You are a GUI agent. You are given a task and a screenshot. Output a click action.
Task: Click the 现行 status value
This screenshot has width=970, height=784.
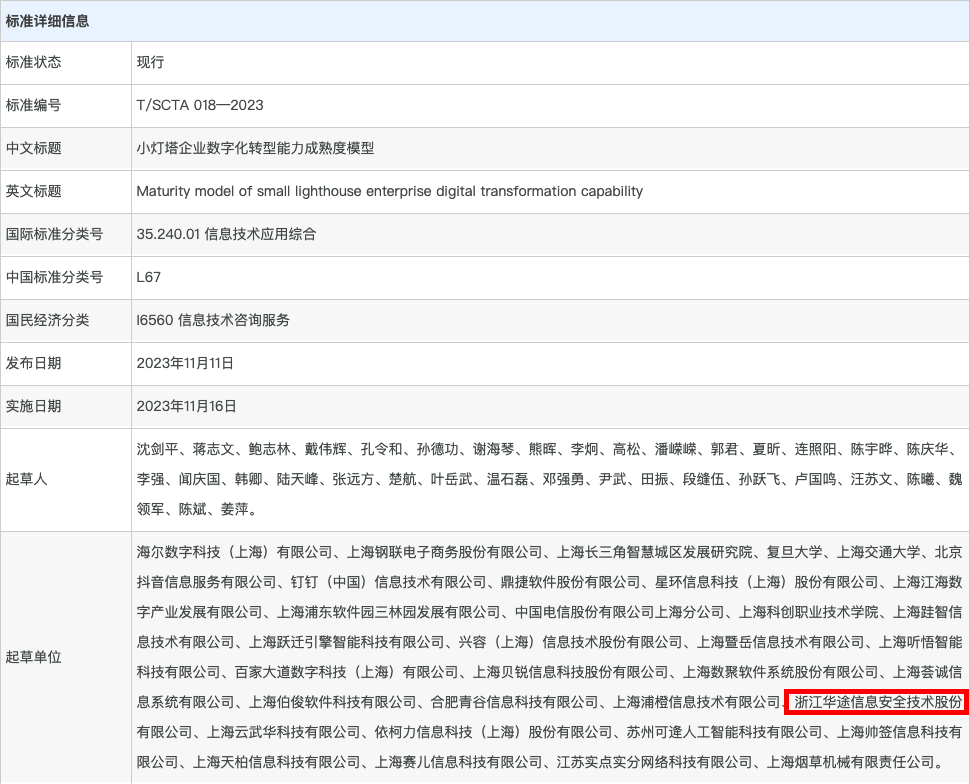[150, 62]
